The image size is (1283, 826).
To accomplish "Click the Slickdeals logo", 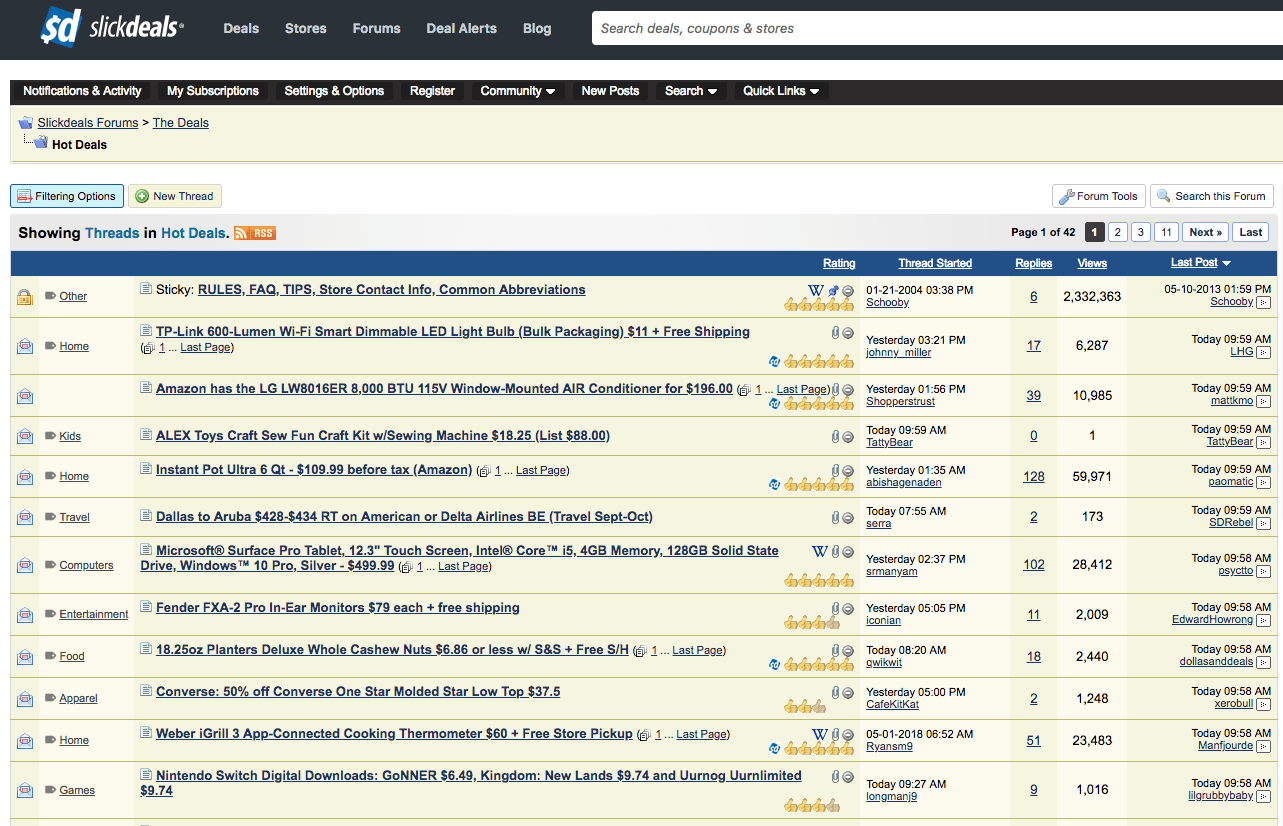I will click(112, 27).
